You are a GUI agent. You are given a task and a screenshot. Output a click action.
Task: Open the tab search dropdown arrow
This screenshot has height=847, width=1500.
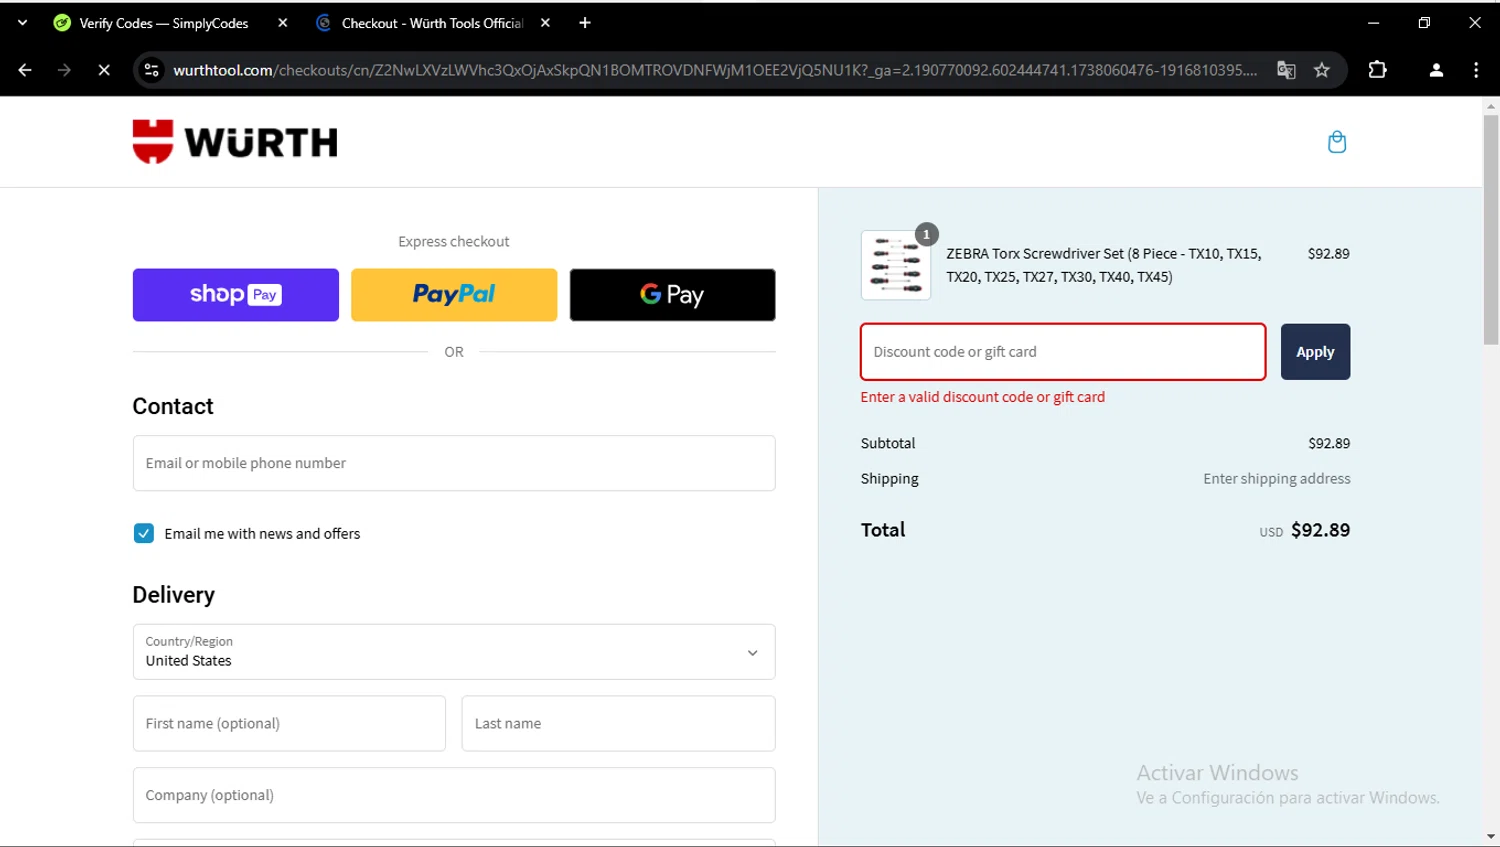coord(22,23)
